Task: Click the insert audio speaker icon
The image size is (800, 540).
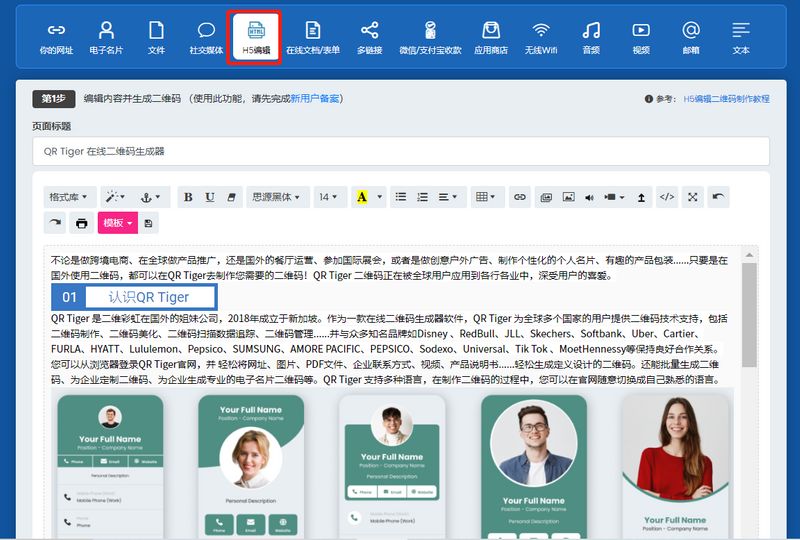Action: coord(589,197)
